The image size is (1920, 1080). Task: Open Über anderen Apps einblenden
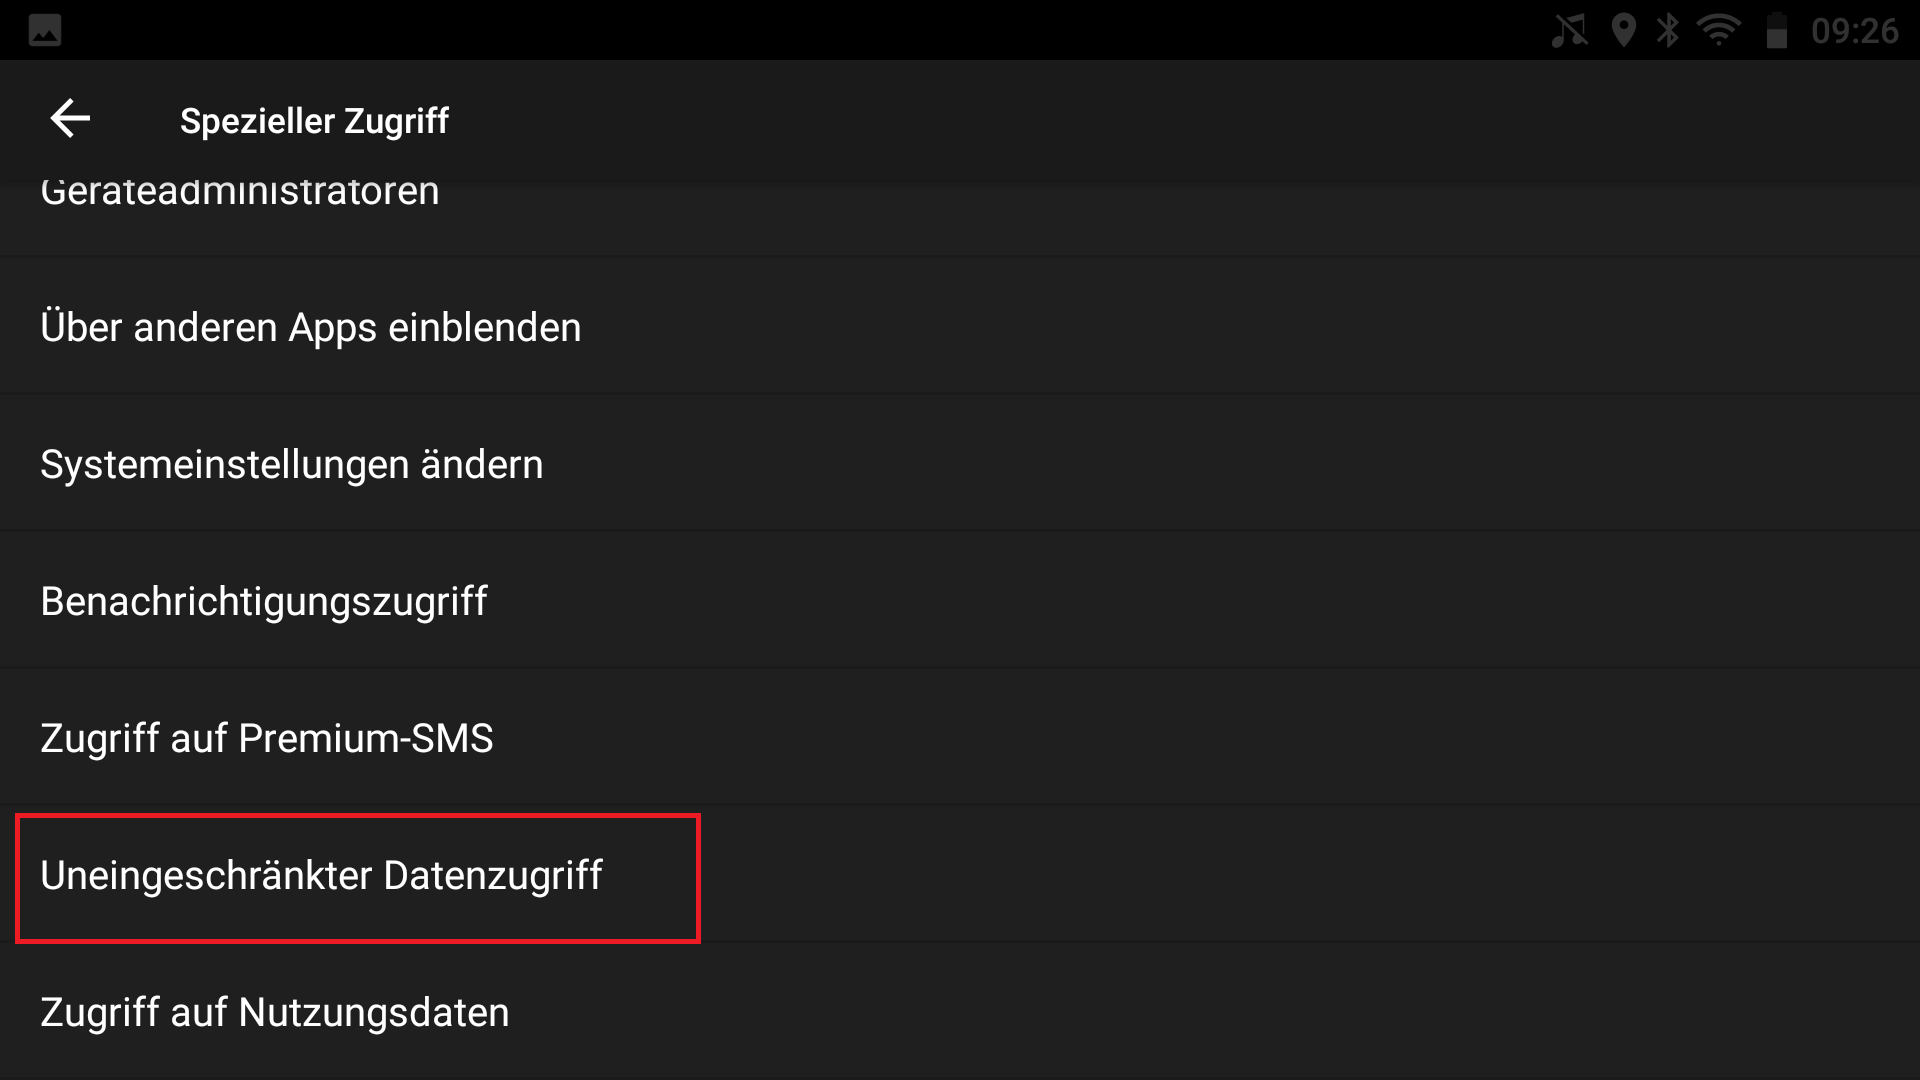coord(960,327)
